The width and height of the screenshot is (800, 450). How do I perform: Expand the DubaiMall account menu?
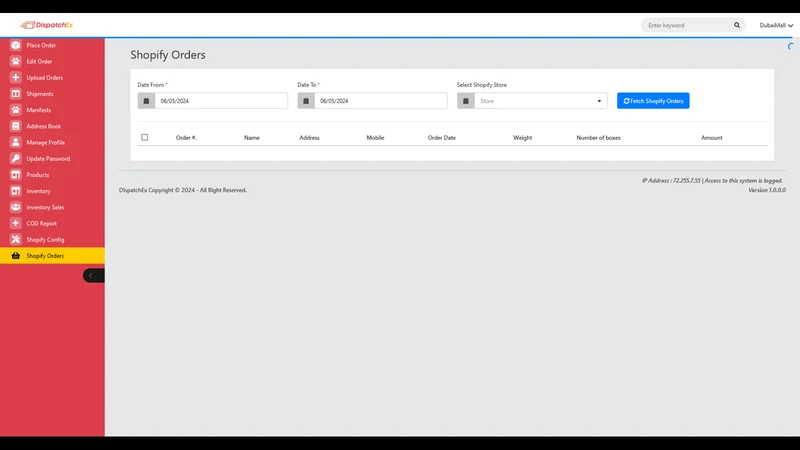pos(776,26)
